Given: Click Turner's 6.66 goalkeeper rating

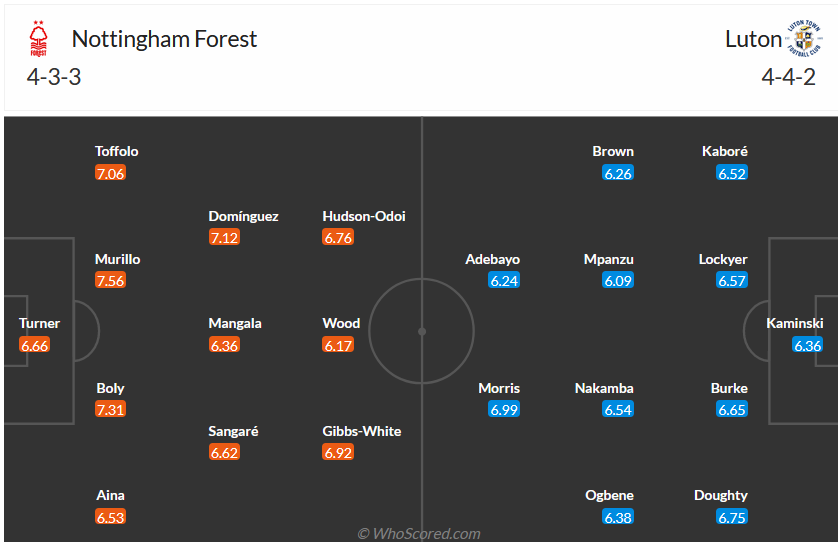Looking at the screenshot, I should 34,345.
